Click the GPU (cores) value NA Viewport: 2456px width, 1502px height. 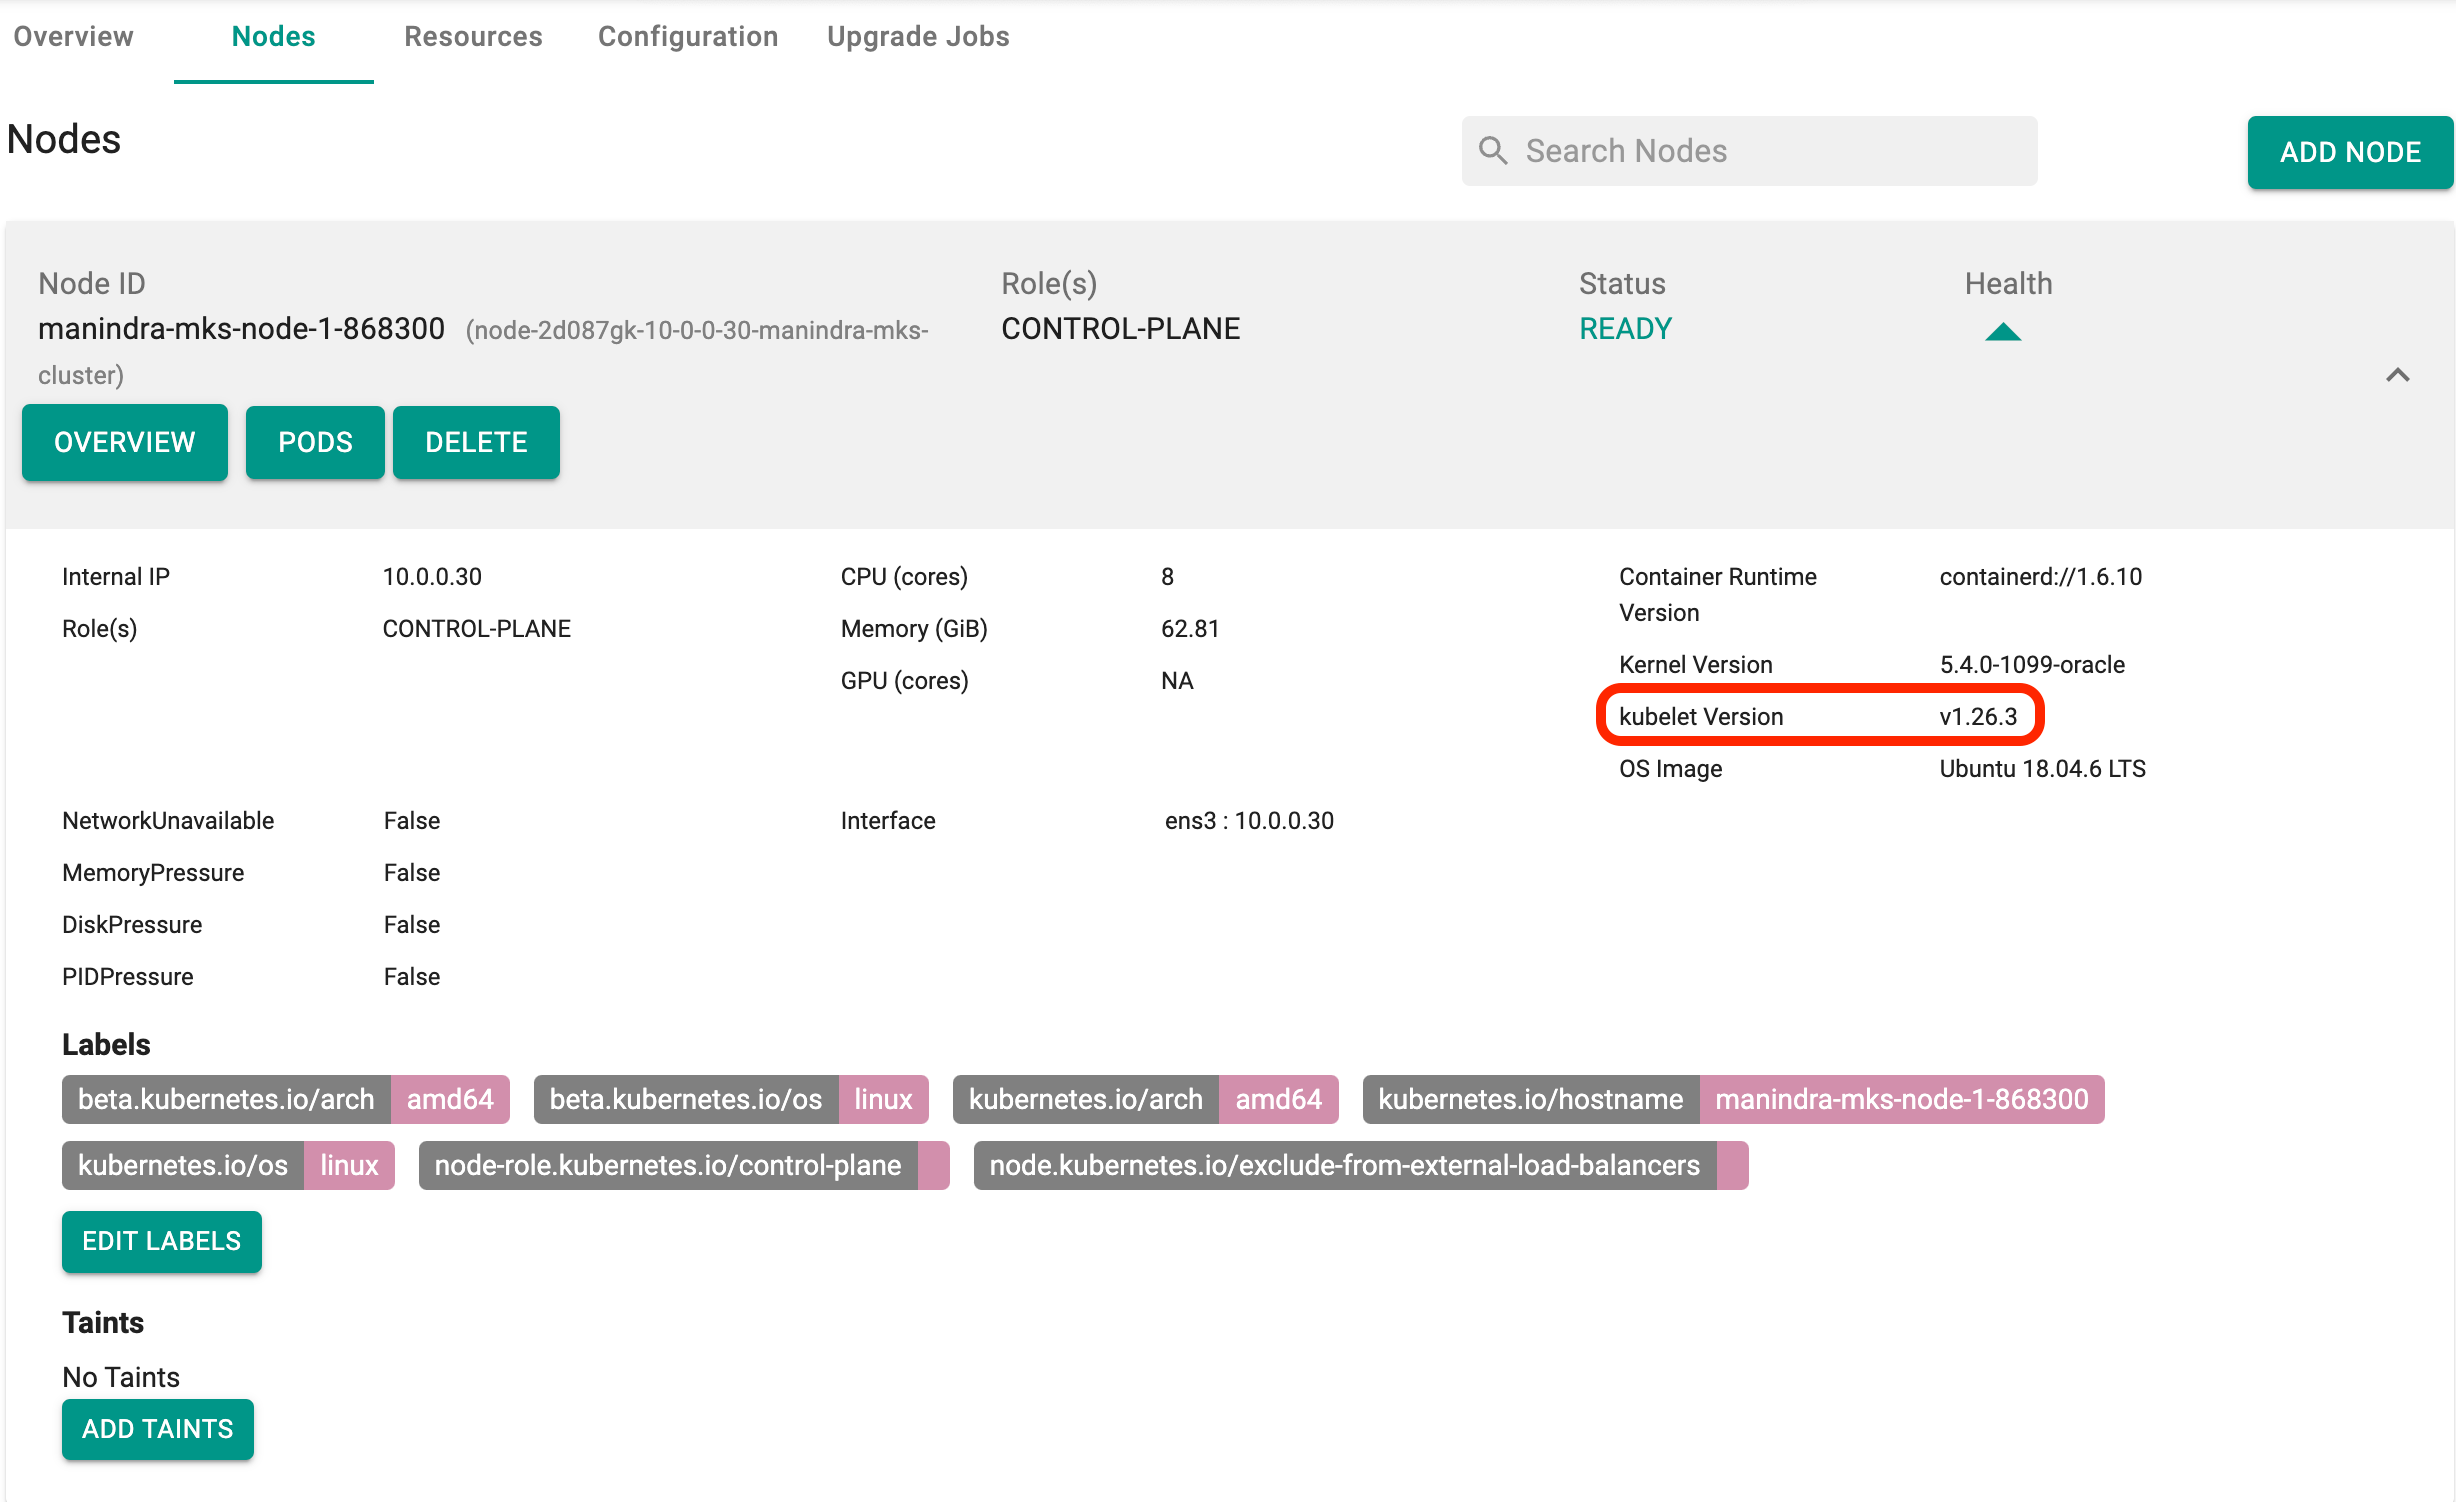(x=1177, y=681)
